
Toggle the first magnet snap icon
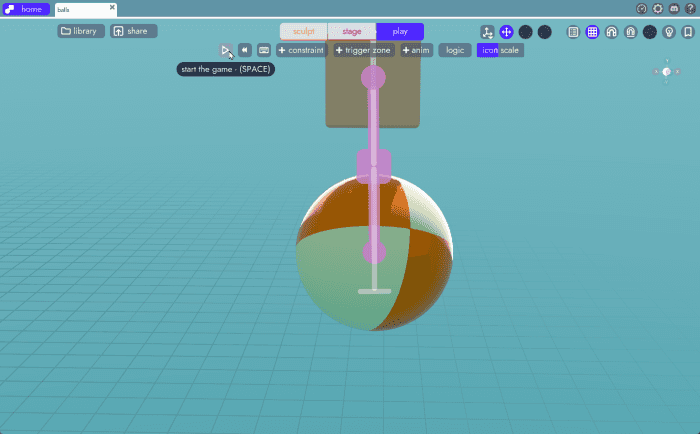click(x=611, y=32)
